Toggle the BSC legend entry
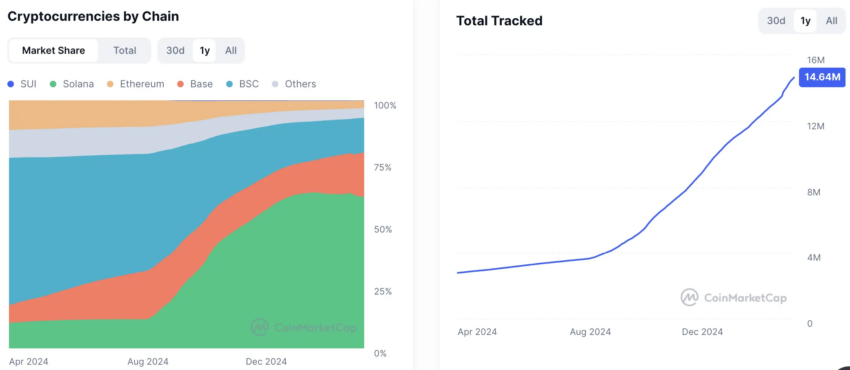 [242, 84]
